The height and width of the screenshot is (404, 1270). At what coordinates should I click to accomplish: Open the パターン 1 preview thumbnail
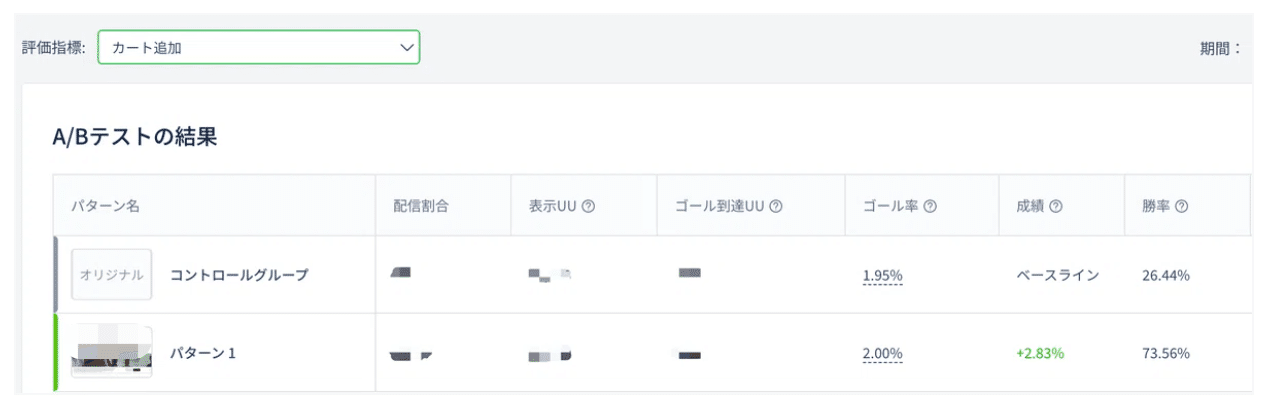[x=111, y=352]
